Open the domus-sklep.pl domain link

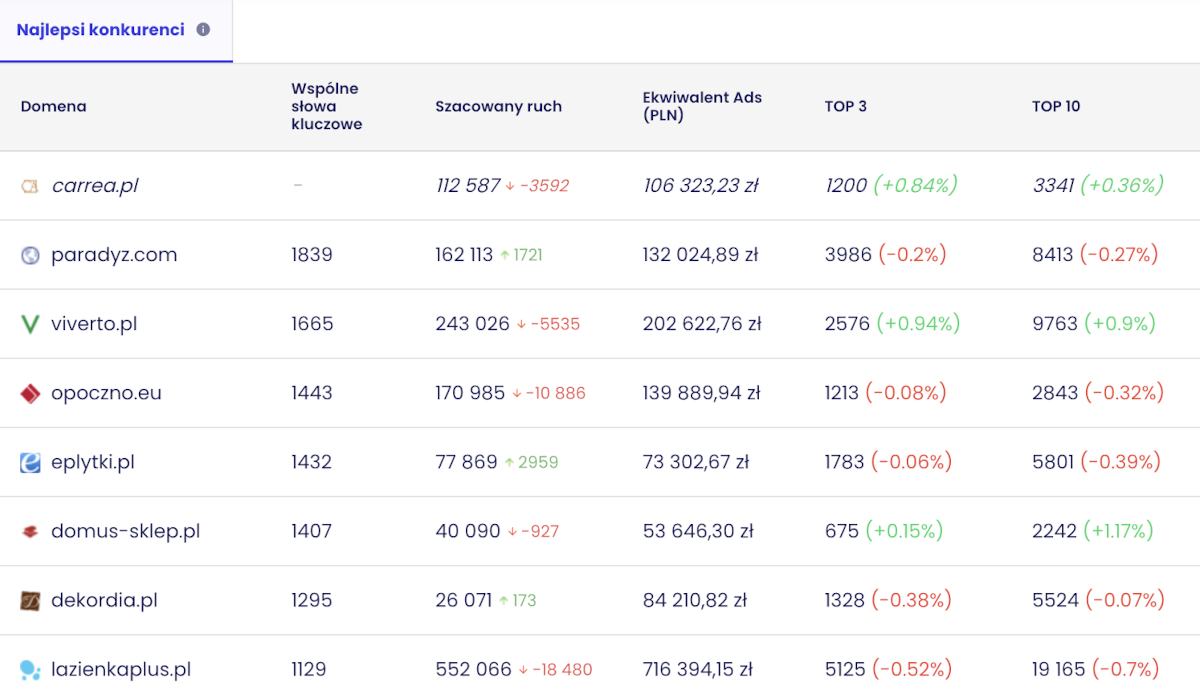(125, 531)
